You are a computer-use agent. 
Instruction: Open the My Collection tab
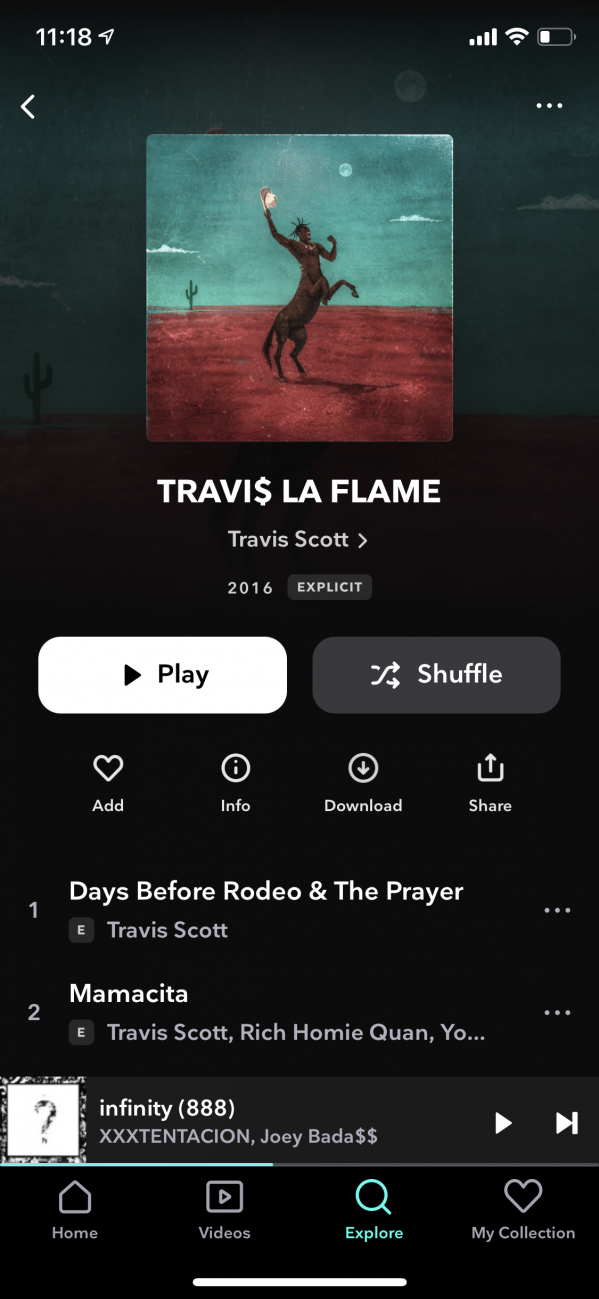[x=523, y=1210]
